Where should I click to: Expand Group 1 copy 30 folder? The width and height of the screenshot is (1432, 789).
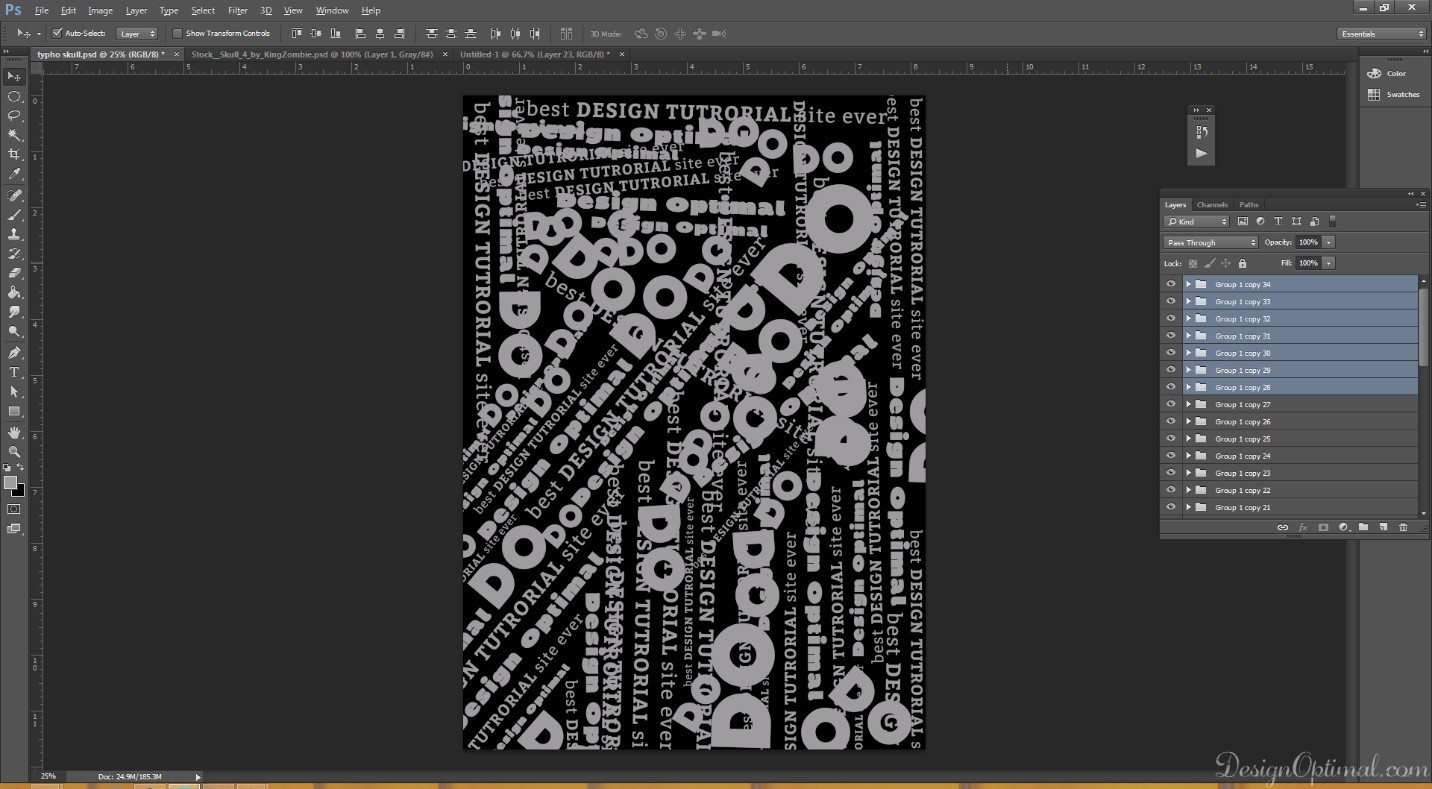[1189, 353]
